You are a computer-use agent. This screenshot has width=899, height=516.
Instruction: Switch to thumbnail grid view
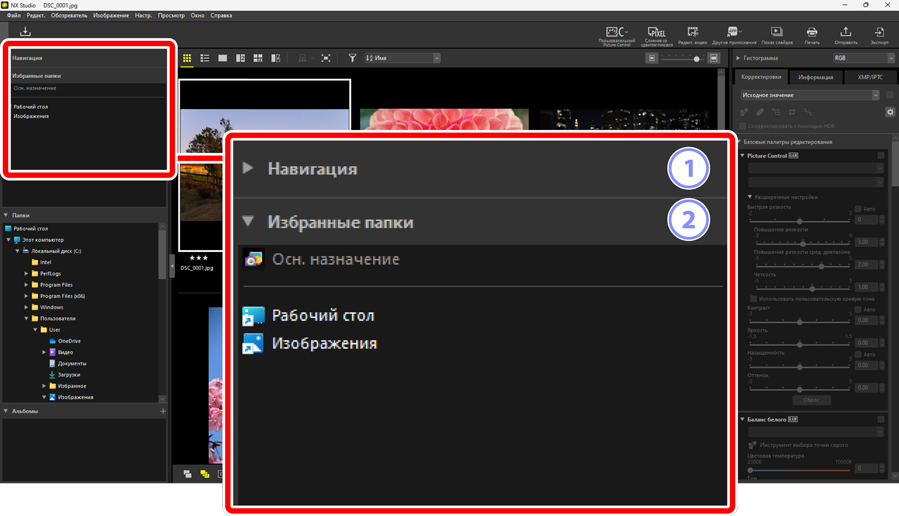pyautogui.click(x=187, y=59)
